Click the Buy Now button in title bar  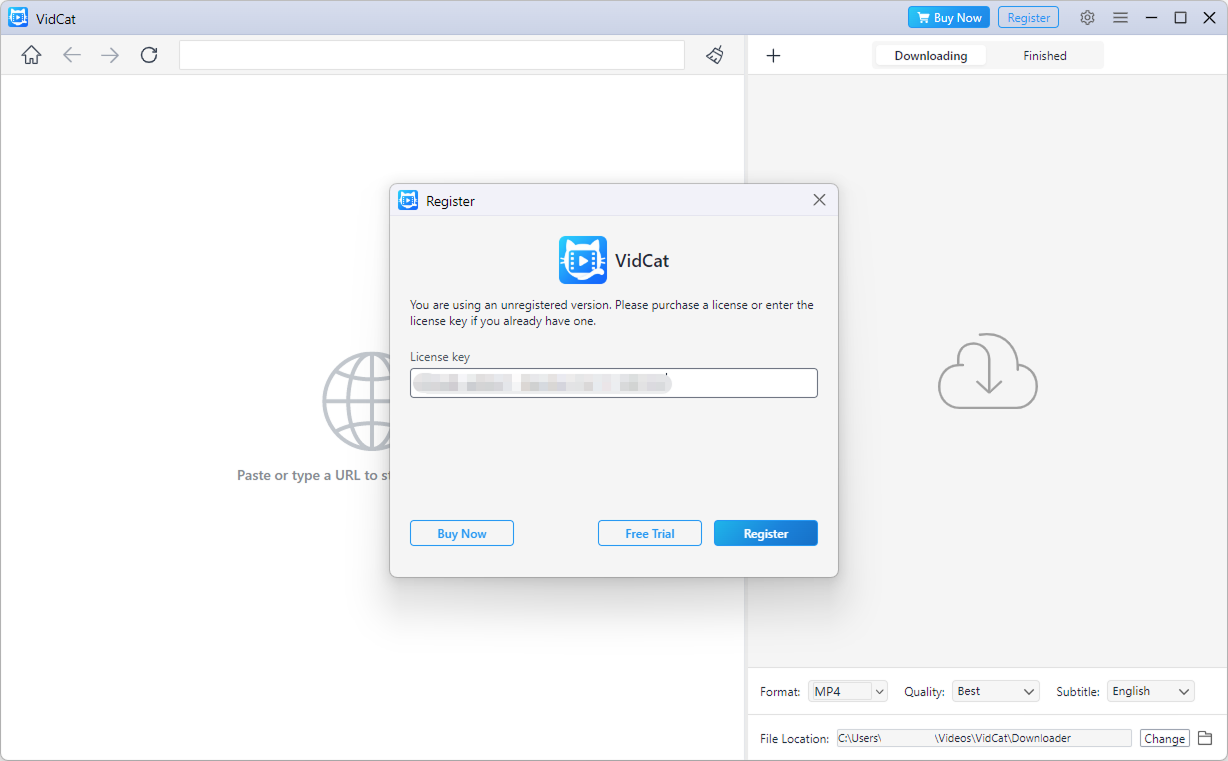click(x=949, y=18)
